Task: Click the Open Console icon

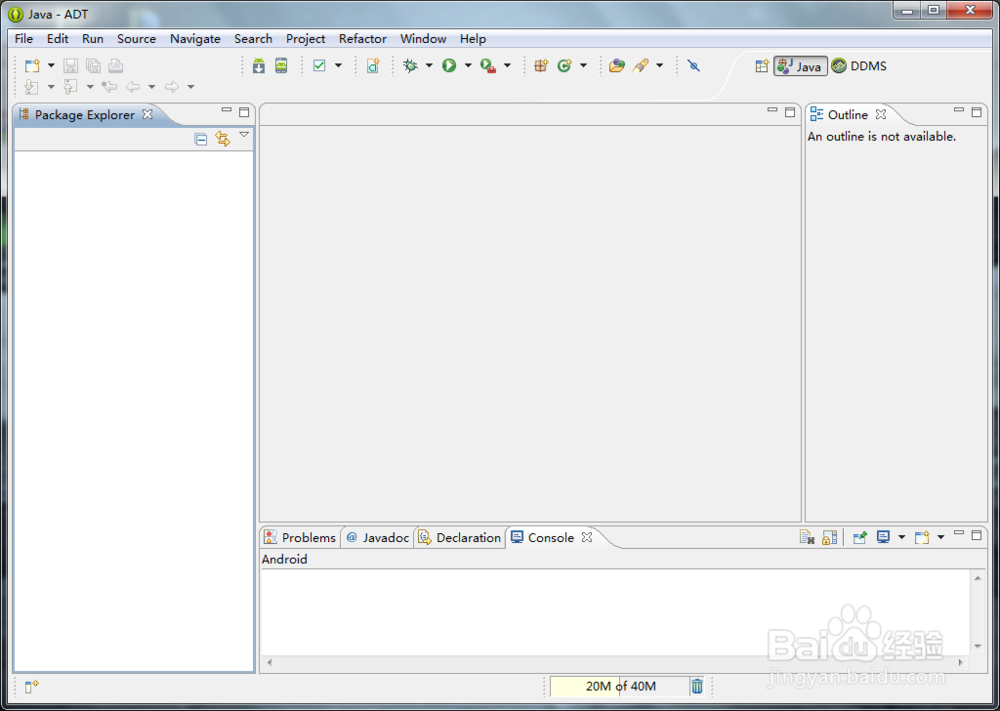Action: [x=922, y=538]
